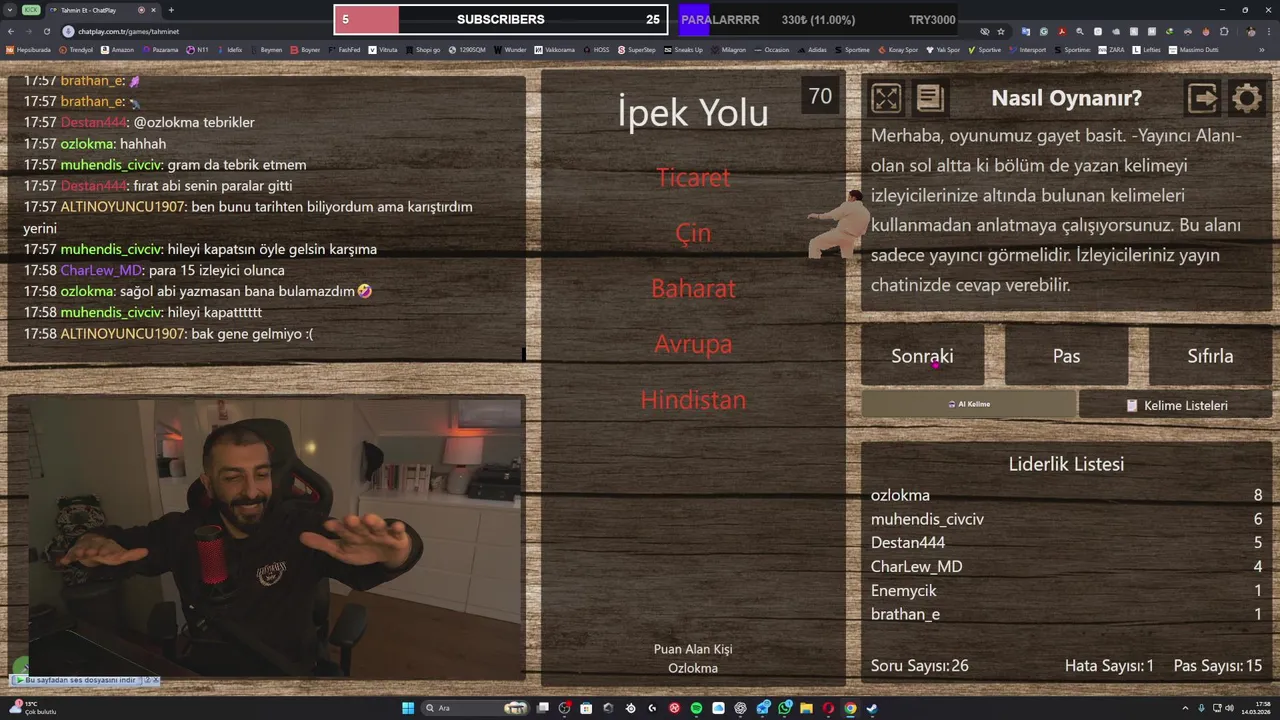Screen dimensions: 1280x720
Task: Open ChatGPT app from the taskbar
Action: point(741,708)
